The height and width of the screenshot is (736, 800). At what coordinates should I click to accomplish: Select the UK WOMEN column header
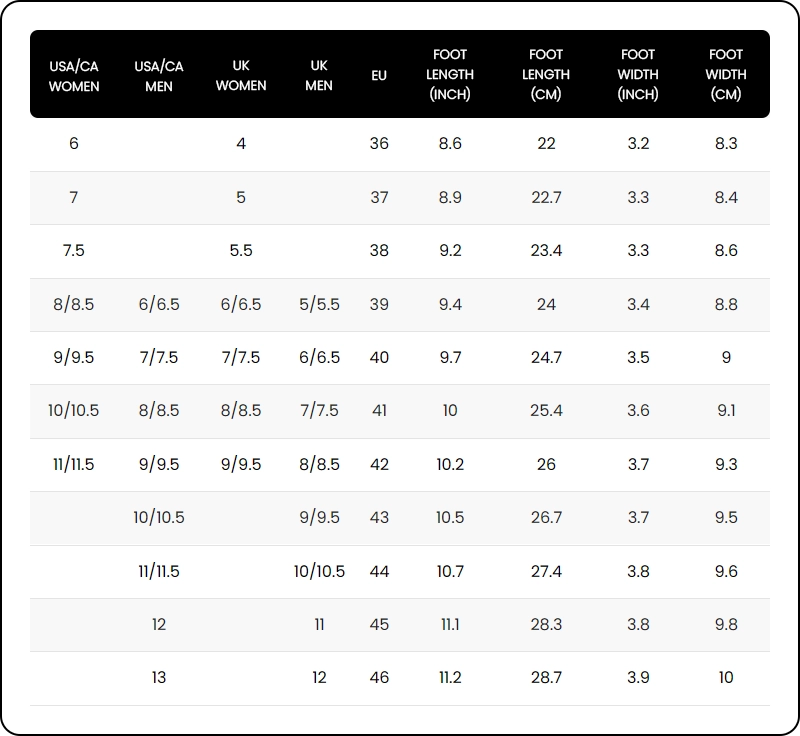[241, 76]
